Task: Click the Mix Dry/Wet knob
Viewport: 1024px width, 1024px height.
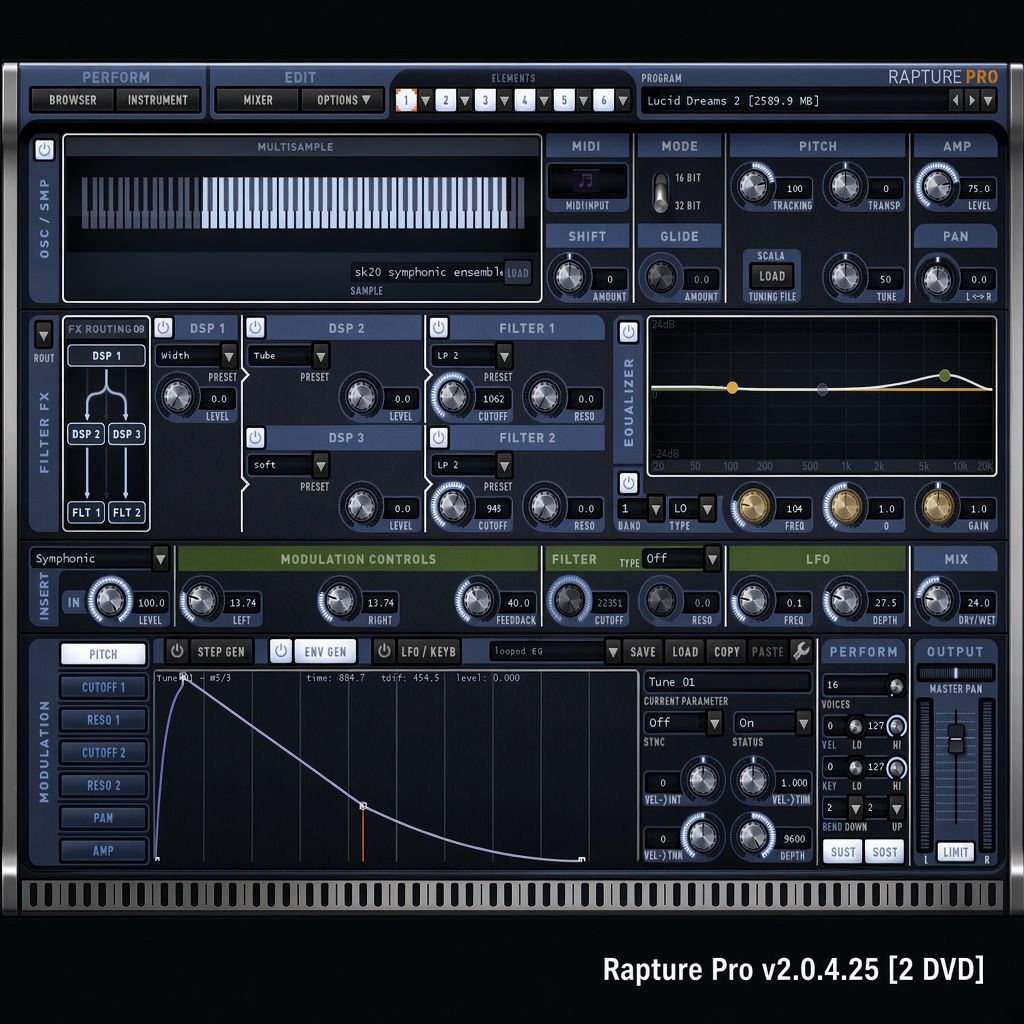Action: (x=936, y=600)
